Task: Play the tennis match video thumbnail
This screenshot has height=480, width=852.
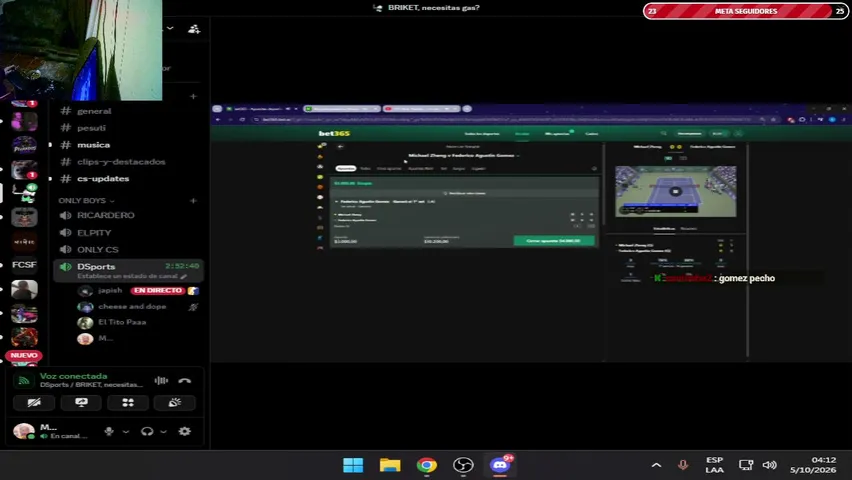Action: coord(675,191)
